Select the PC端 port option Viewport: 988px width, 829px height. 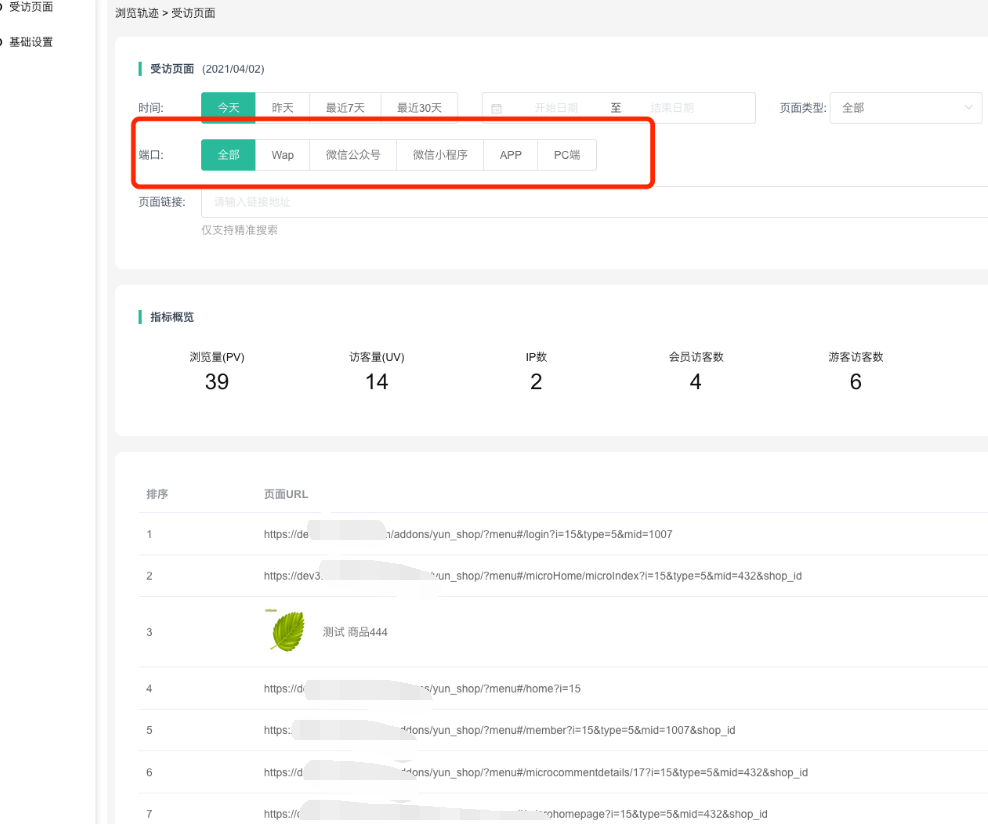567,155
